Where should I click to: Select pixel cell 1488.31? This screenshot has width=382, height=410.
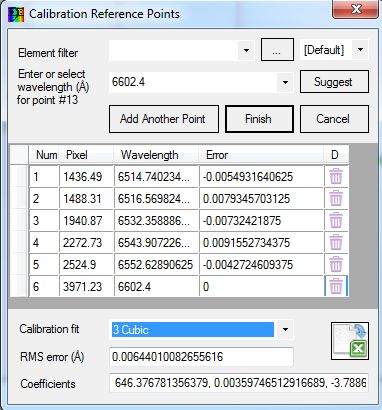(87, 199)
